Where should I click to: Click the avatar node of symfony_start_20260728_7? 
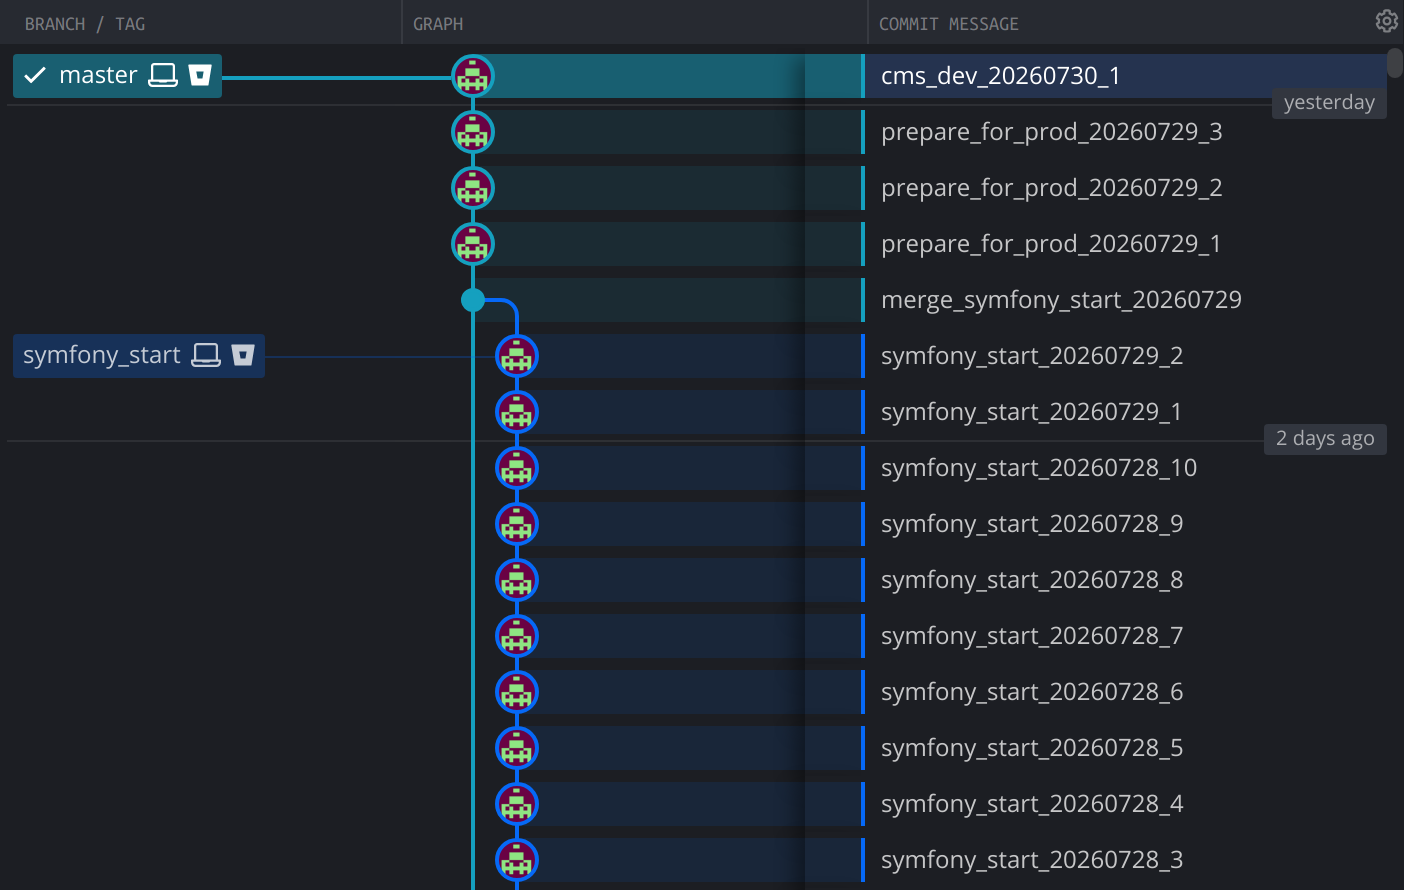pyautogui.click(x=517, y=636)
